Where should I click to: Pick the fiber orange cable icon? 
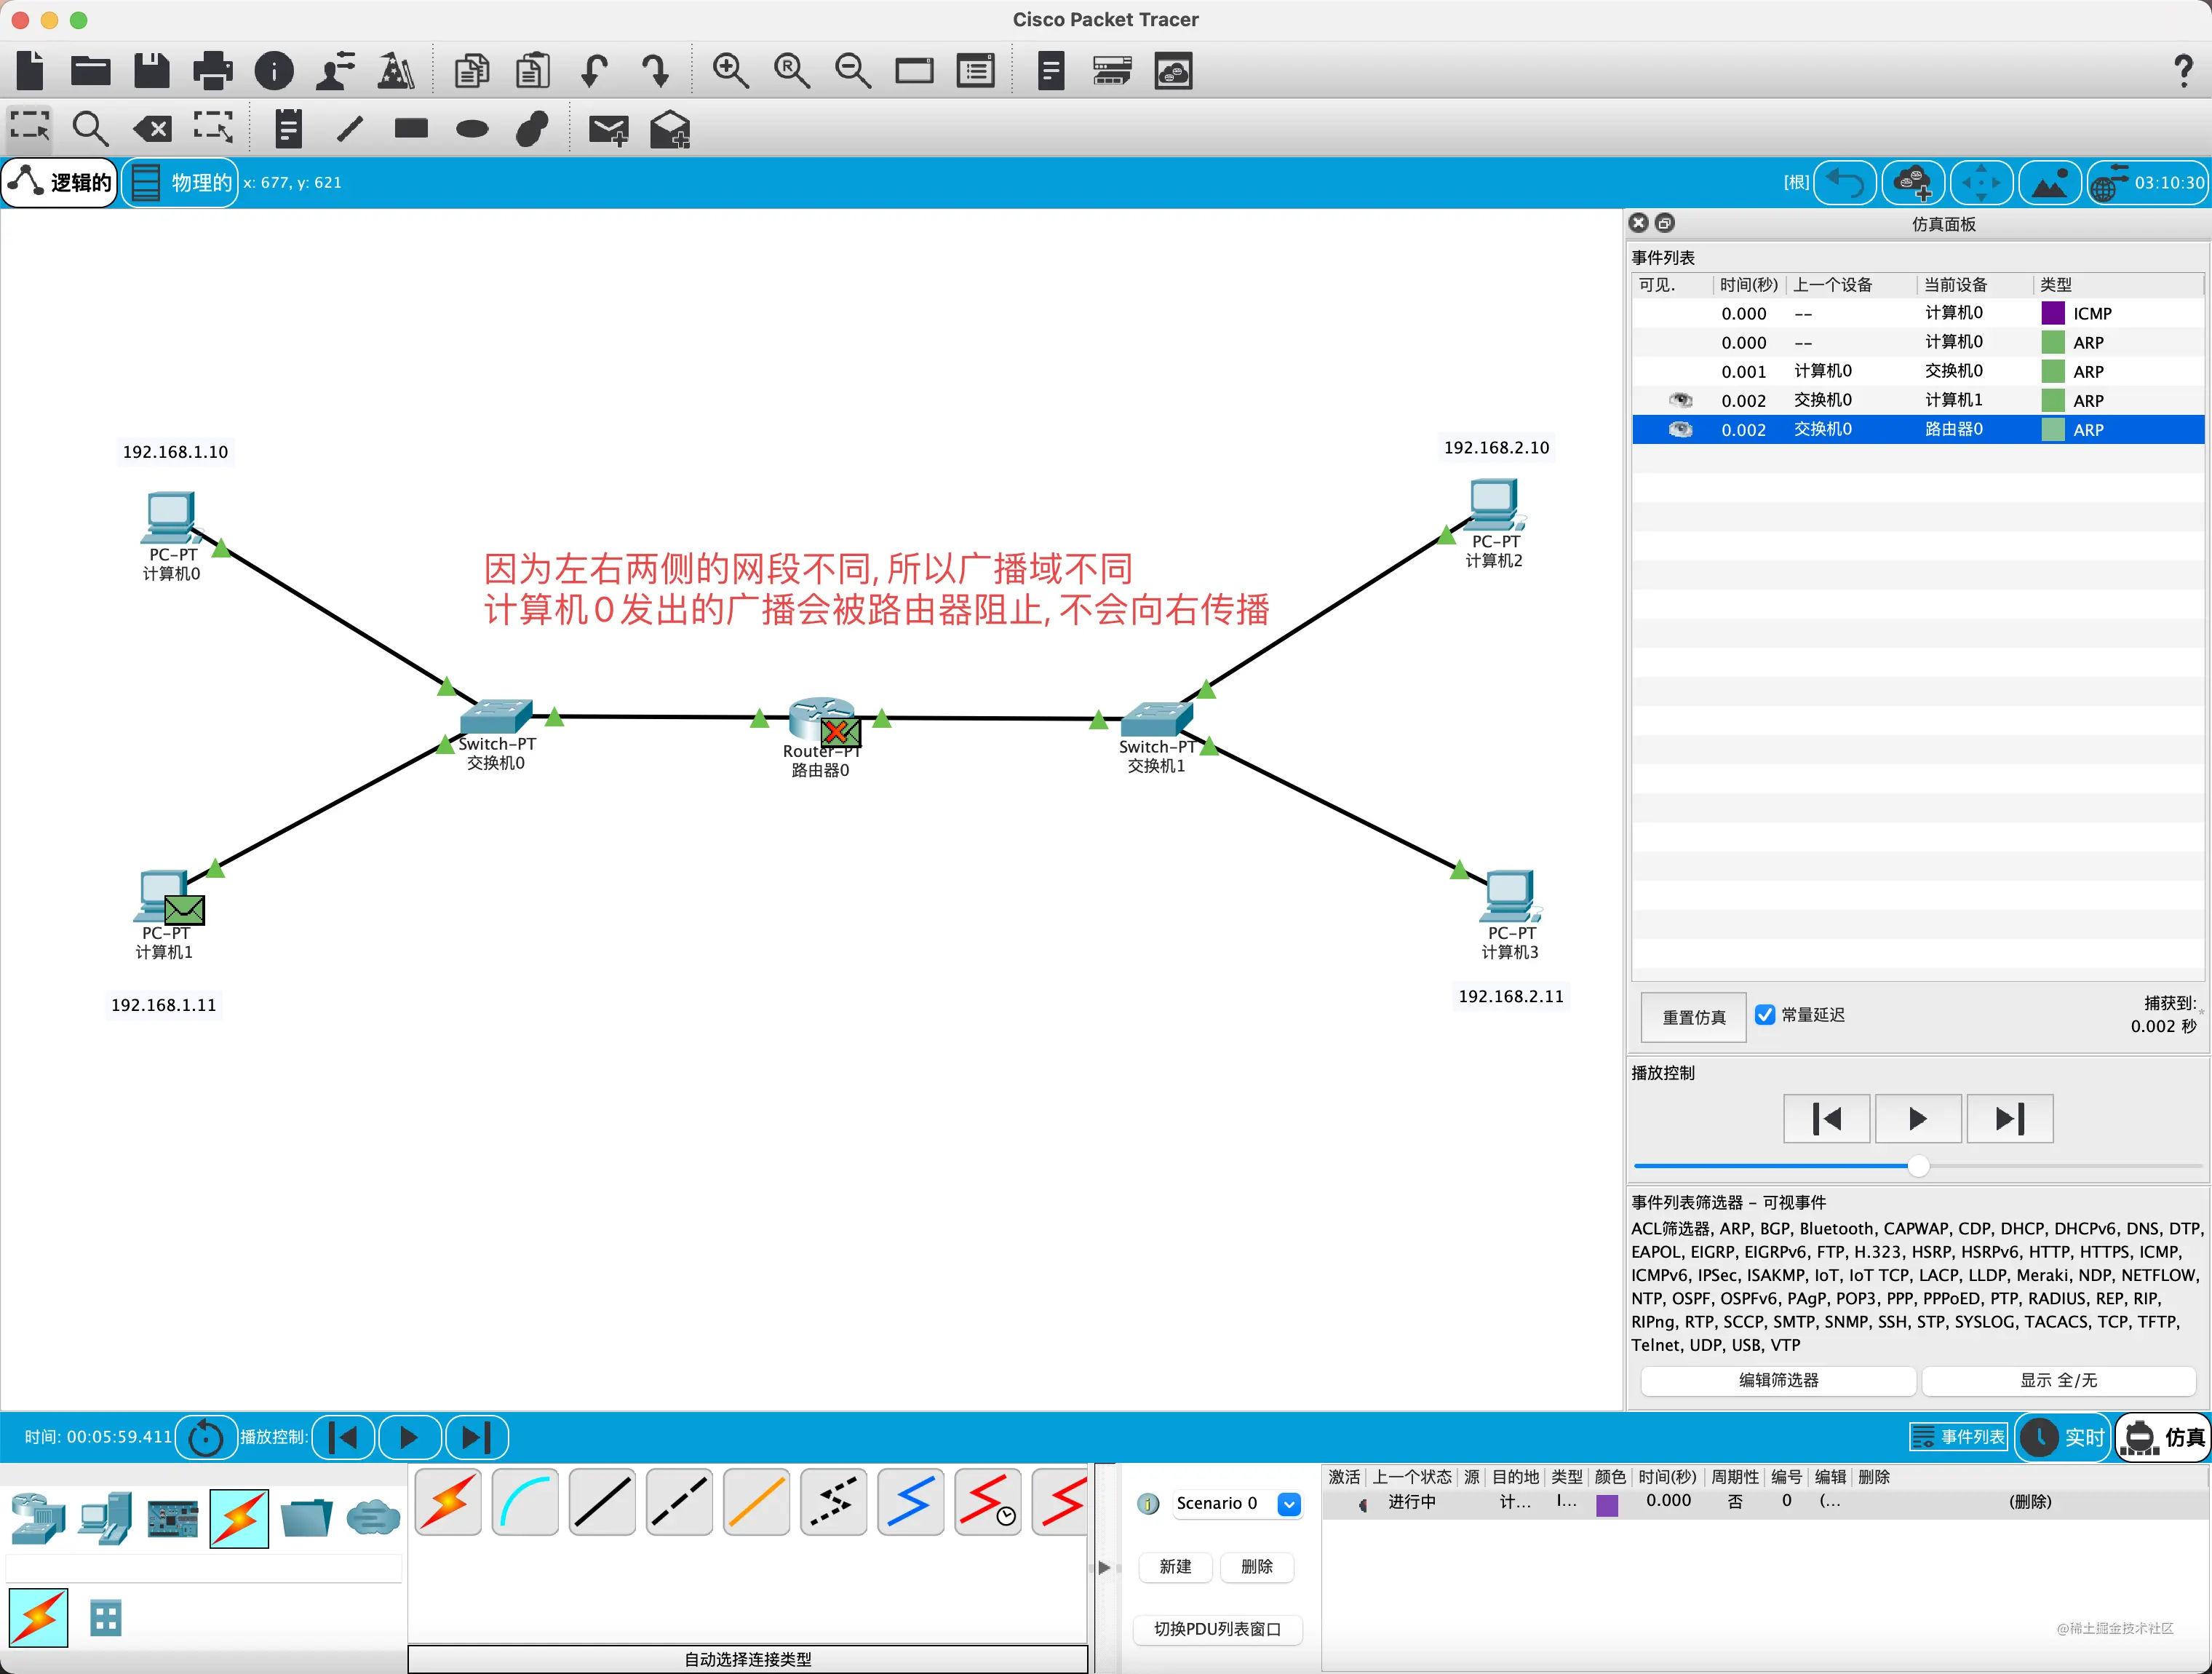click(756, 1503)
